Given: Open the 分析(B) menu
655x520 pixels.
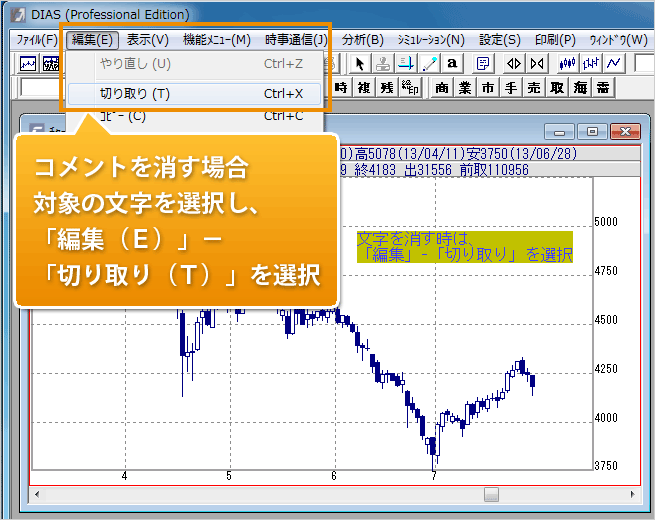Looking at the screenshot, I should (362, 40).
